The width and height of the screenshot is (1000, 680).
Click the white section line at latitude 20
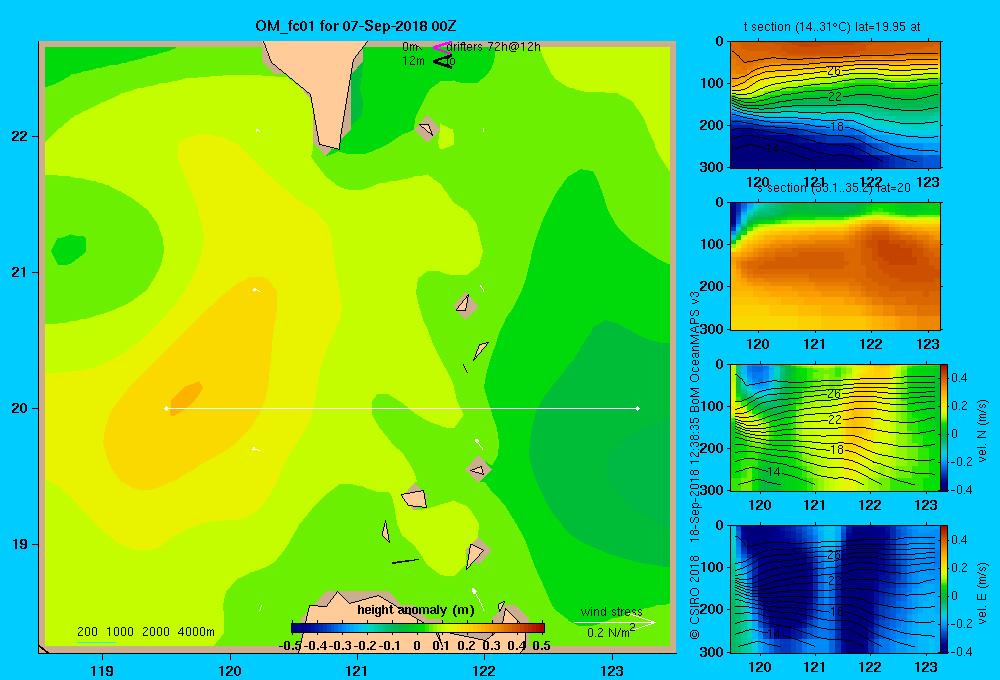tap(402, 408)
